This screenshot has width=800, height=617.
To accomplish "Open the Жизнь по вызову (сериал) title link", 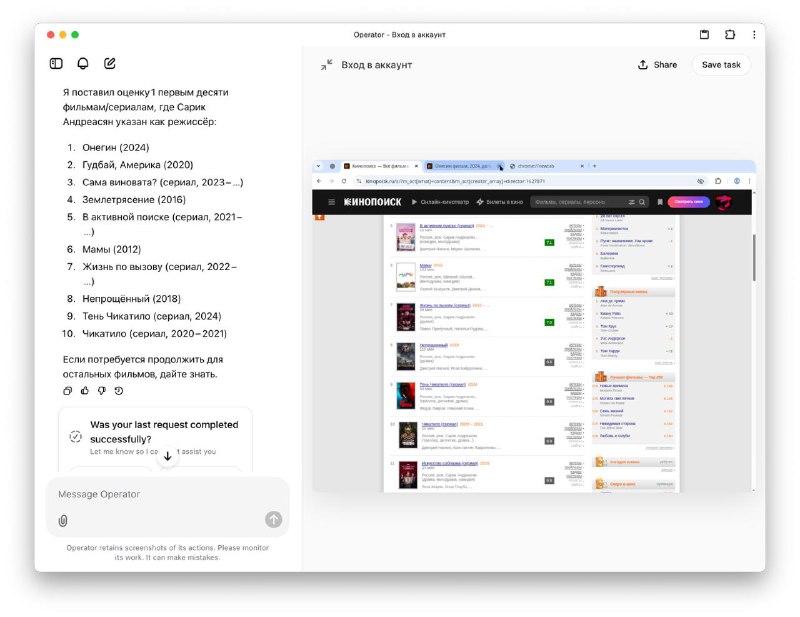I will [445, 305].
